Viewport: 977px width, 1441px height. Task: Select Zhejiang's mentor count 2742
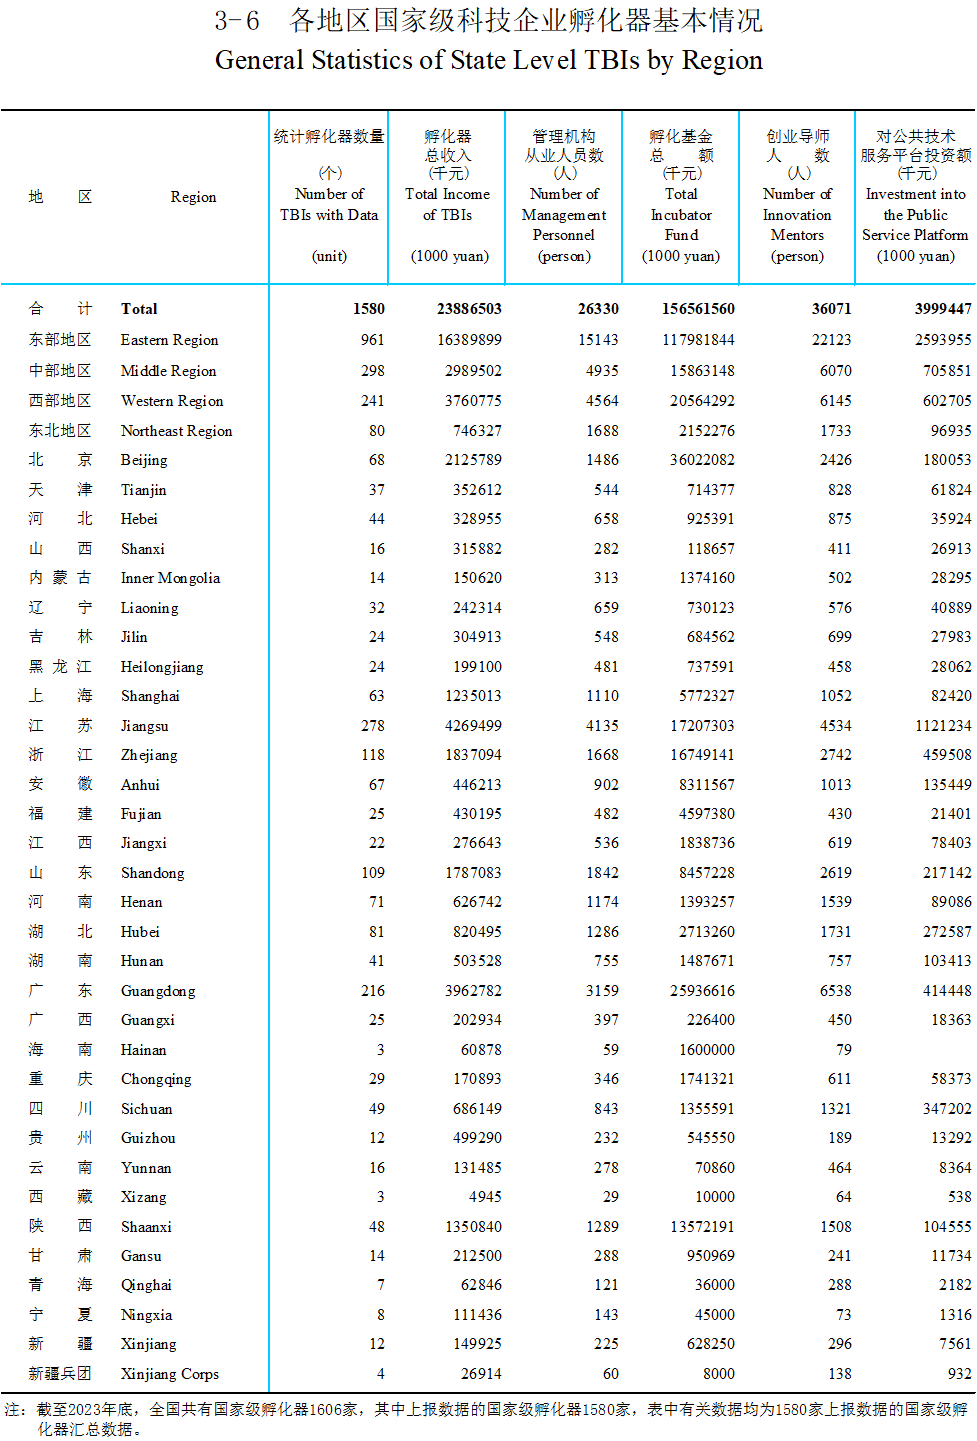(x=835, y=755)
